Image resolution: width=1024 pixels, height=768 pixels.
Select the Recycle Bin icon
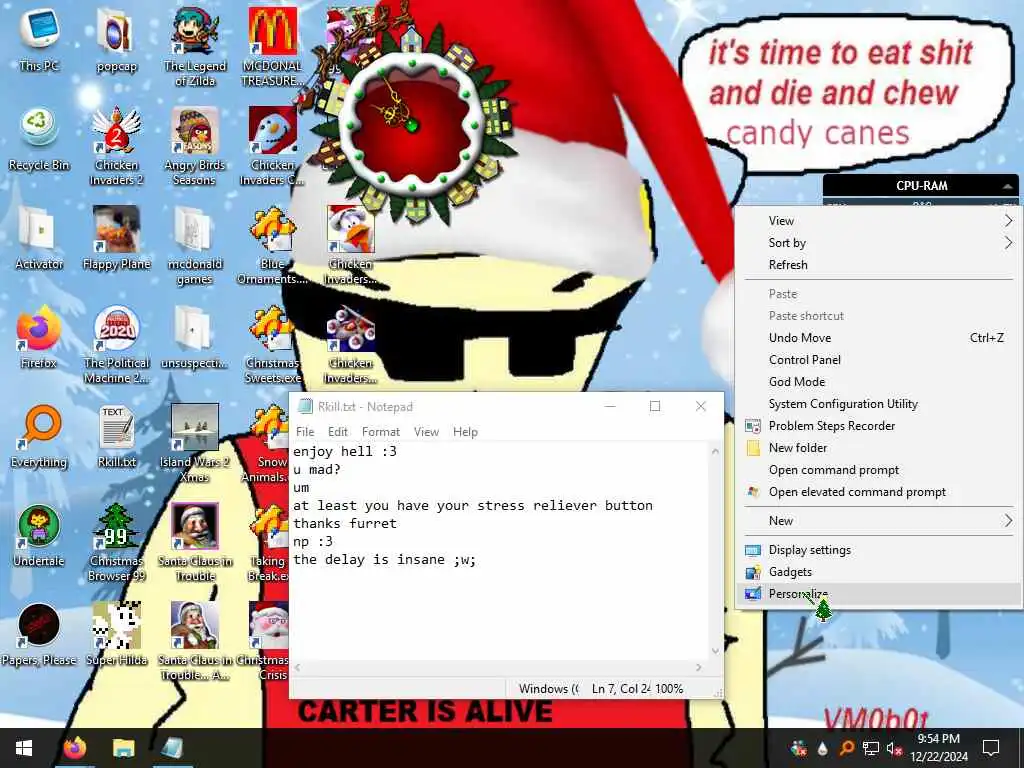pos(39,138)
